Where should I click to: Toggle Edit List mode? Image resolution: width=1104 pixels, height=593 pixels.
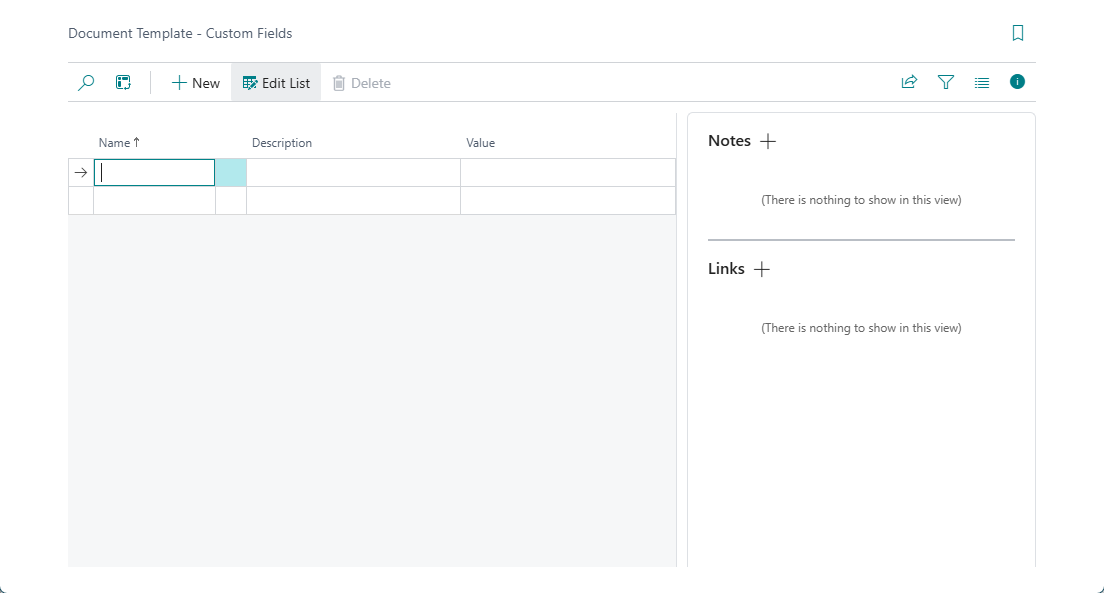[276, 83]
